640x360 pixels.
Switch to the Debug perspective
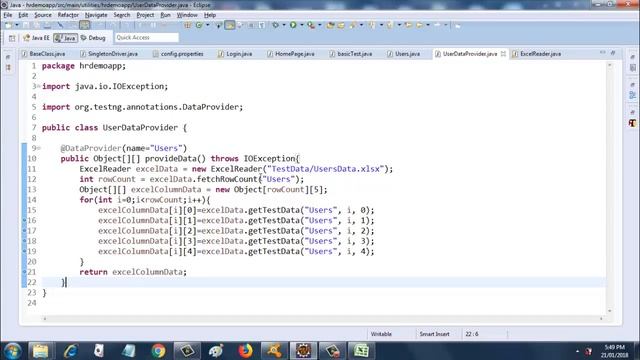(93, 38)
